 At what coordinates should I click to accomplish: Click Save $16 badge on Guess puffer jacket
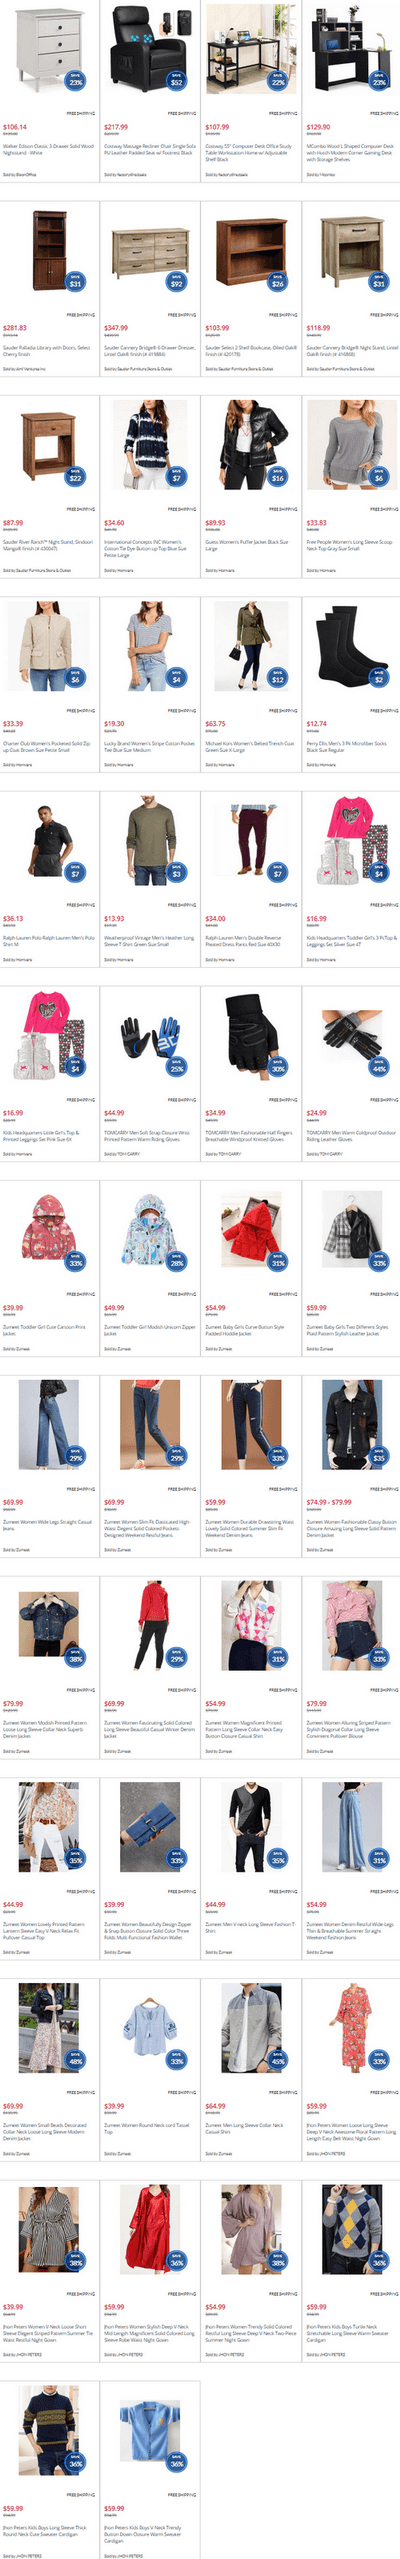(x=277, y=476)
